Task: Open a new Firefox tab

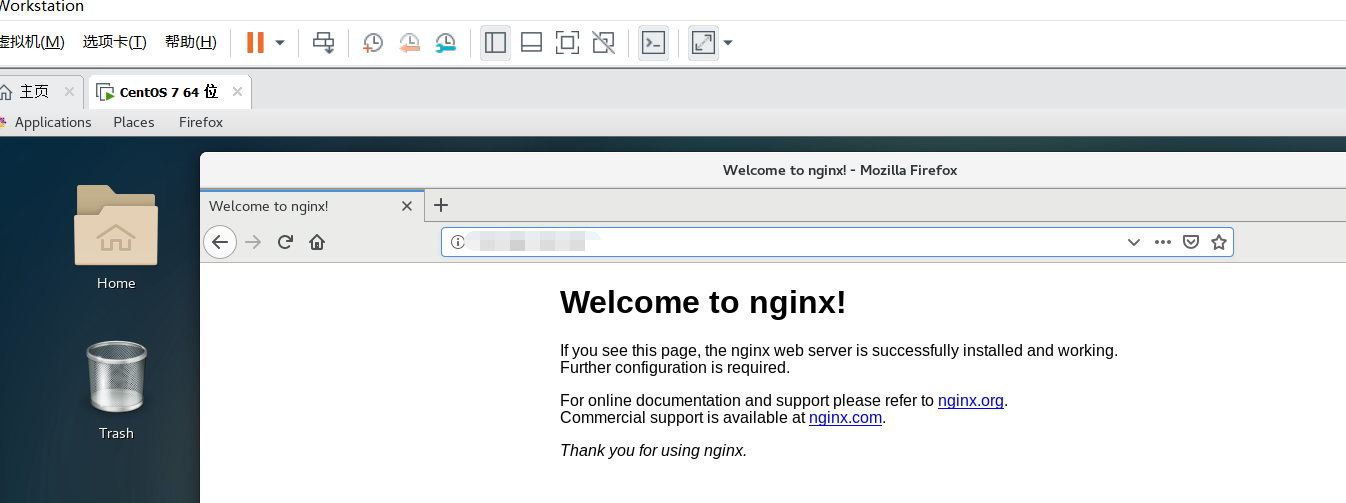Action: coord(441,205)
